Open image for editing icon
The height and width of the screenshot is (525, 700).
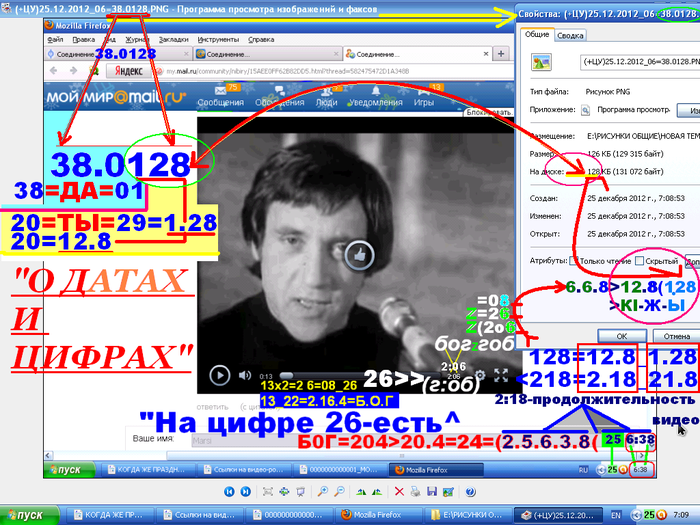point(448,492)
